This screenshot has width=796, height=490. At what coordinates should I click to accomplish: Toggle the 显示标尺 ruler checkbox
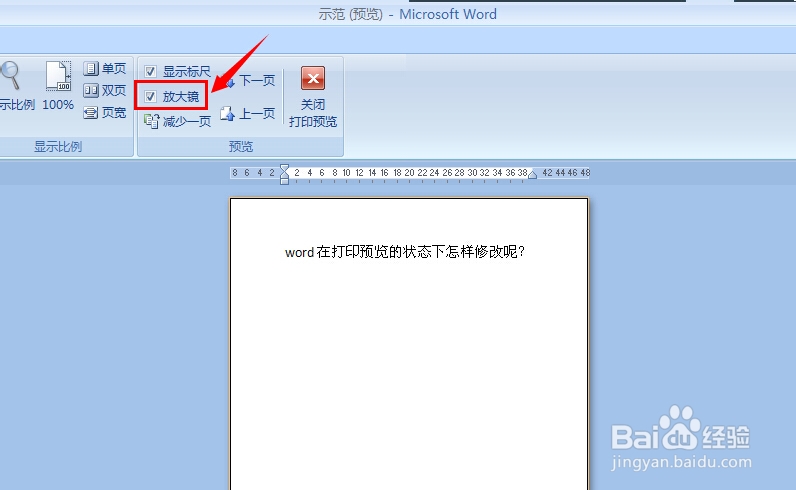click(150, 71)
